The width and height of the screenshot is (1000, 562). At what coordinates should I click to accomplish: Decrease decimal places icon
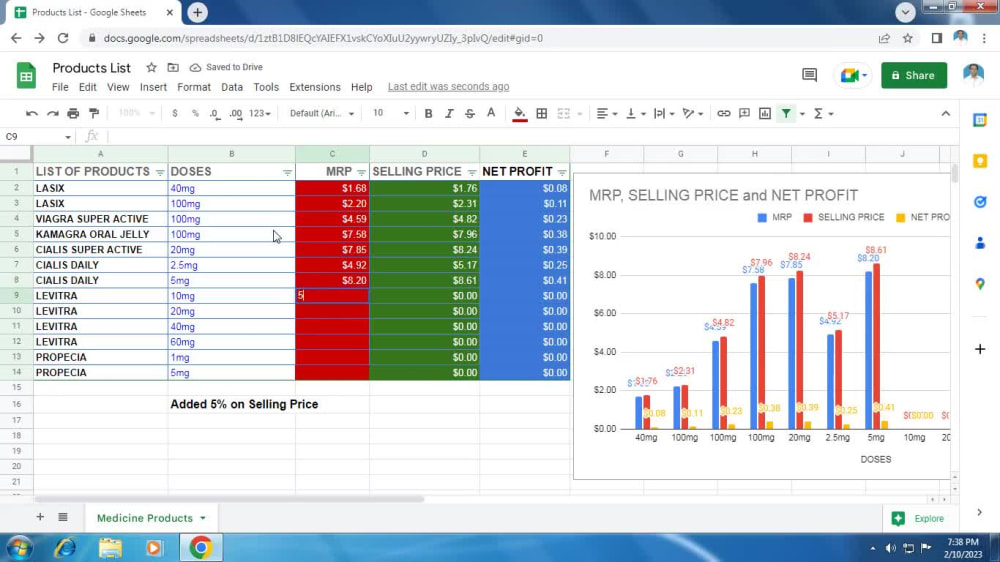tap(215, 114)
